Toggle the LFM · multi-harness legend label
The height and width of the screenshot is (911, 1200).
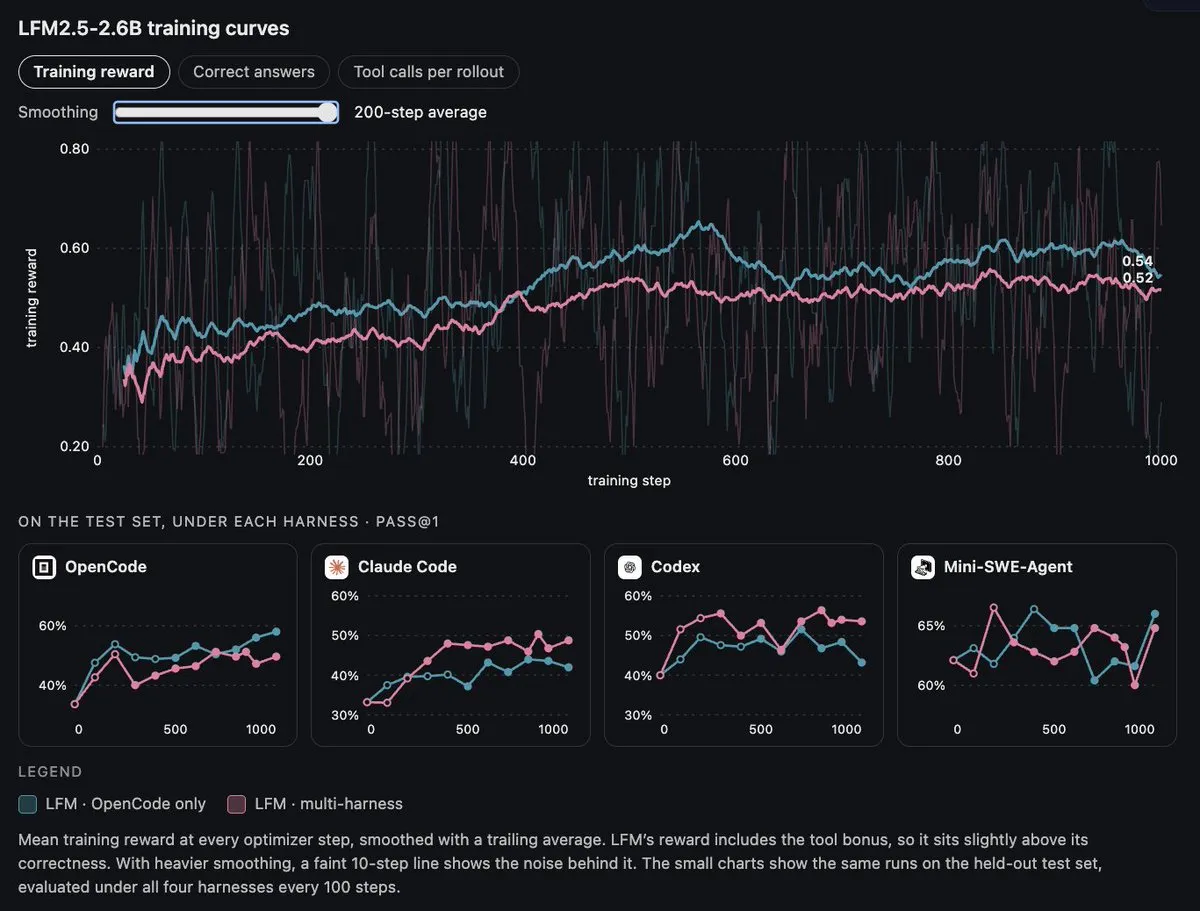[x=329, y=804]
